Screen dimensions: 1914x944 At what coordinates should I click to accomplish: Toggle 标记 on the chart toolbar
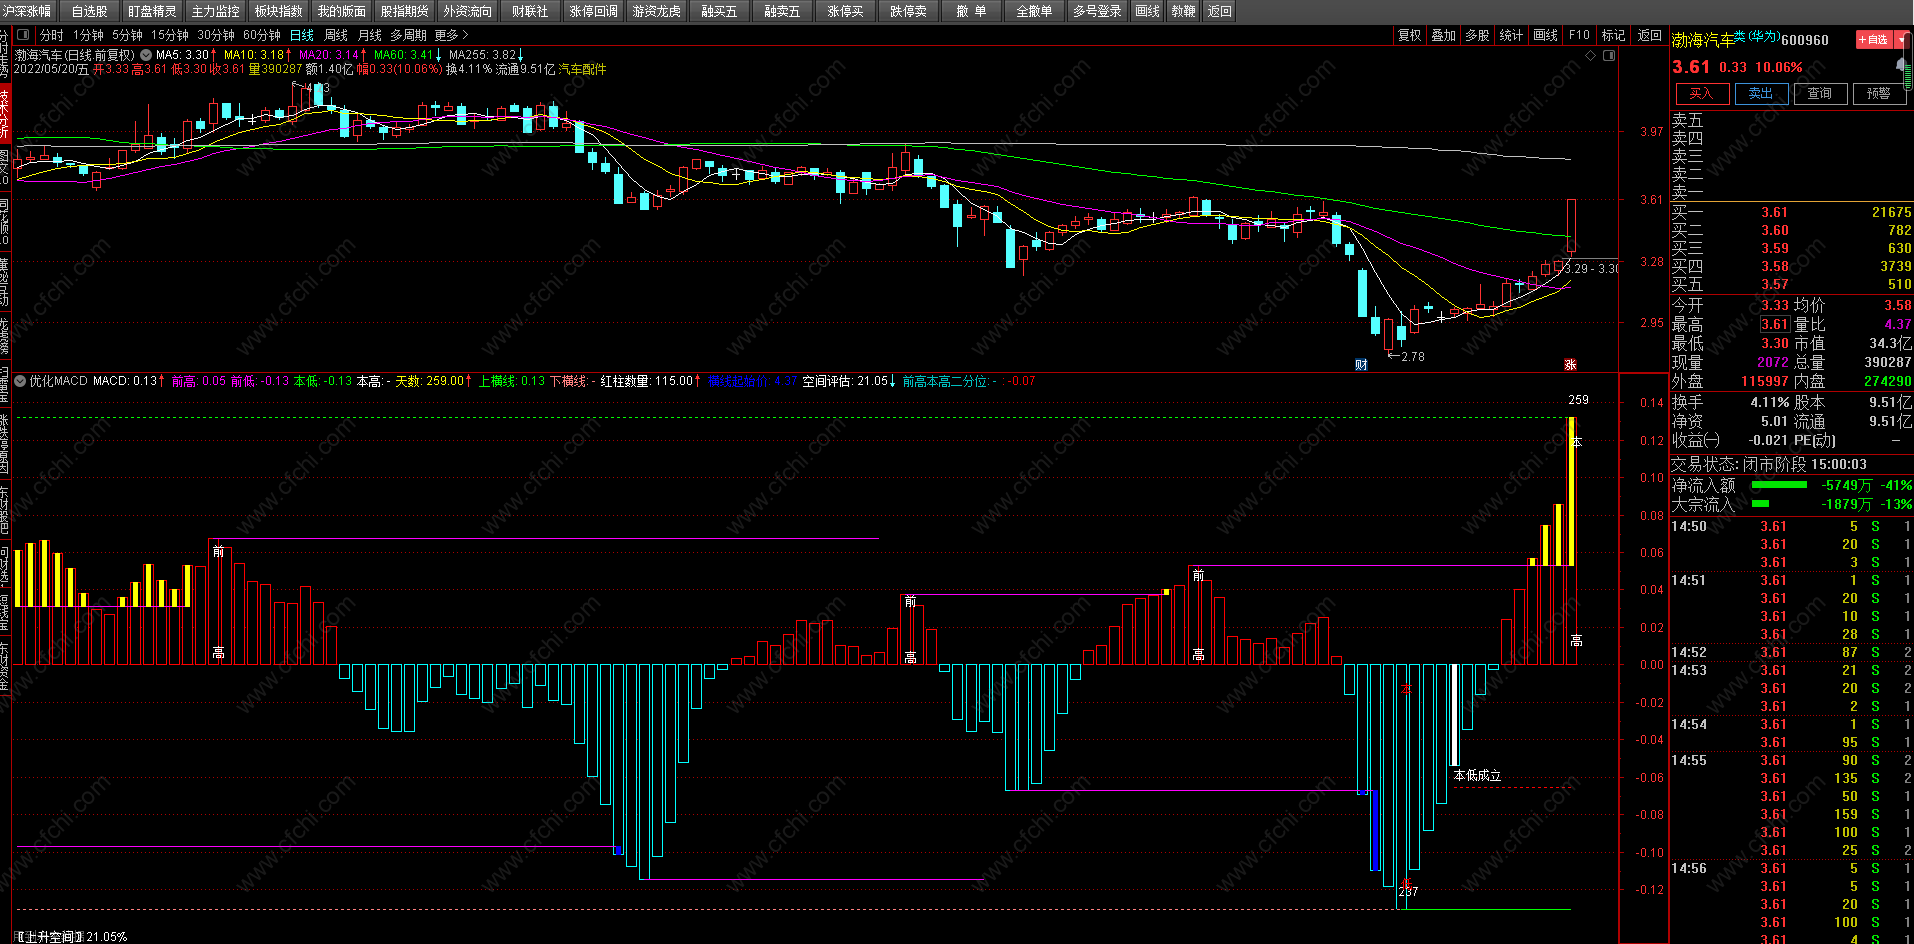click(x=1613, y=35)
